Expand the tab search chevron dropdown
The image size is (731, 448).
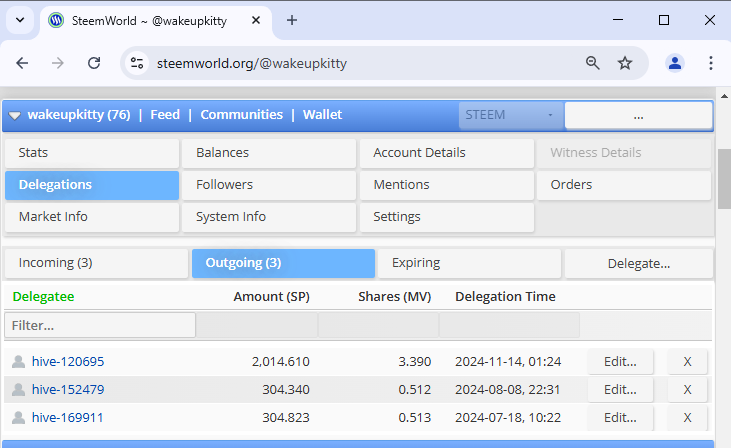coord(20,21)
